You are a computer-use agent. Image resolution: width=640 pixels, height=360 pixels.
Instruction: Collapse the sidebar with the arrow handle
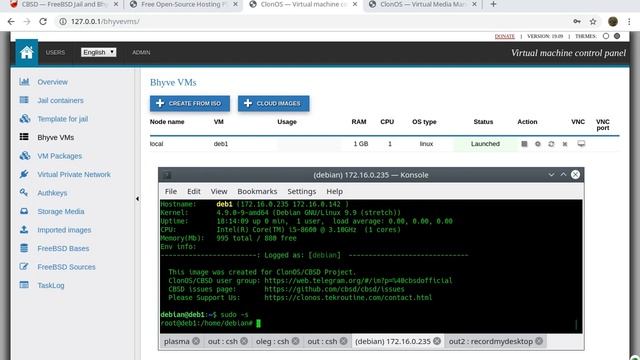tap(138, 199)
